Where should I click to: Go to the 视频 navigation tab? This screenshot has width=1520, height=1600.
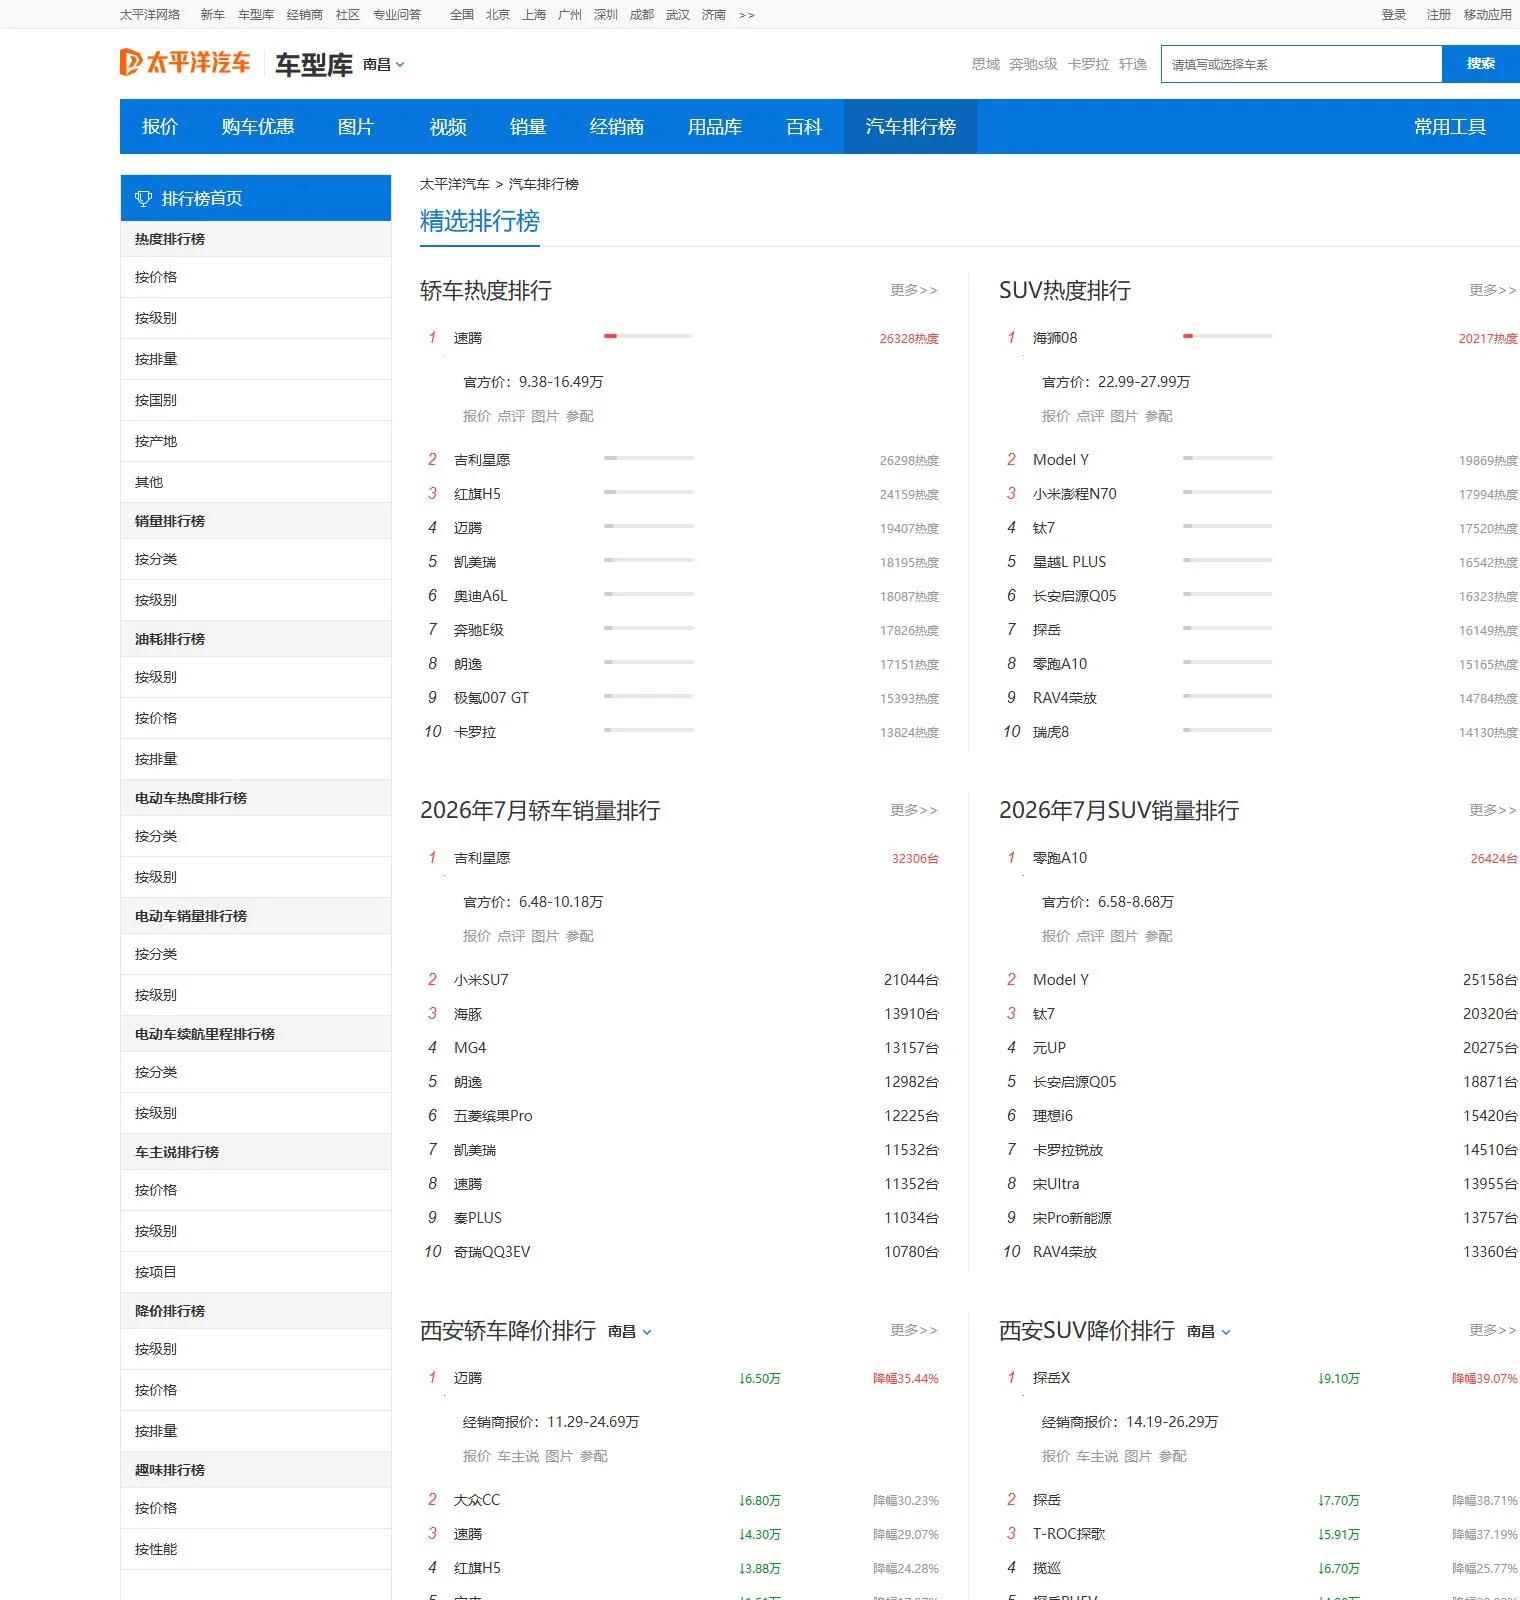click(448, 126)
